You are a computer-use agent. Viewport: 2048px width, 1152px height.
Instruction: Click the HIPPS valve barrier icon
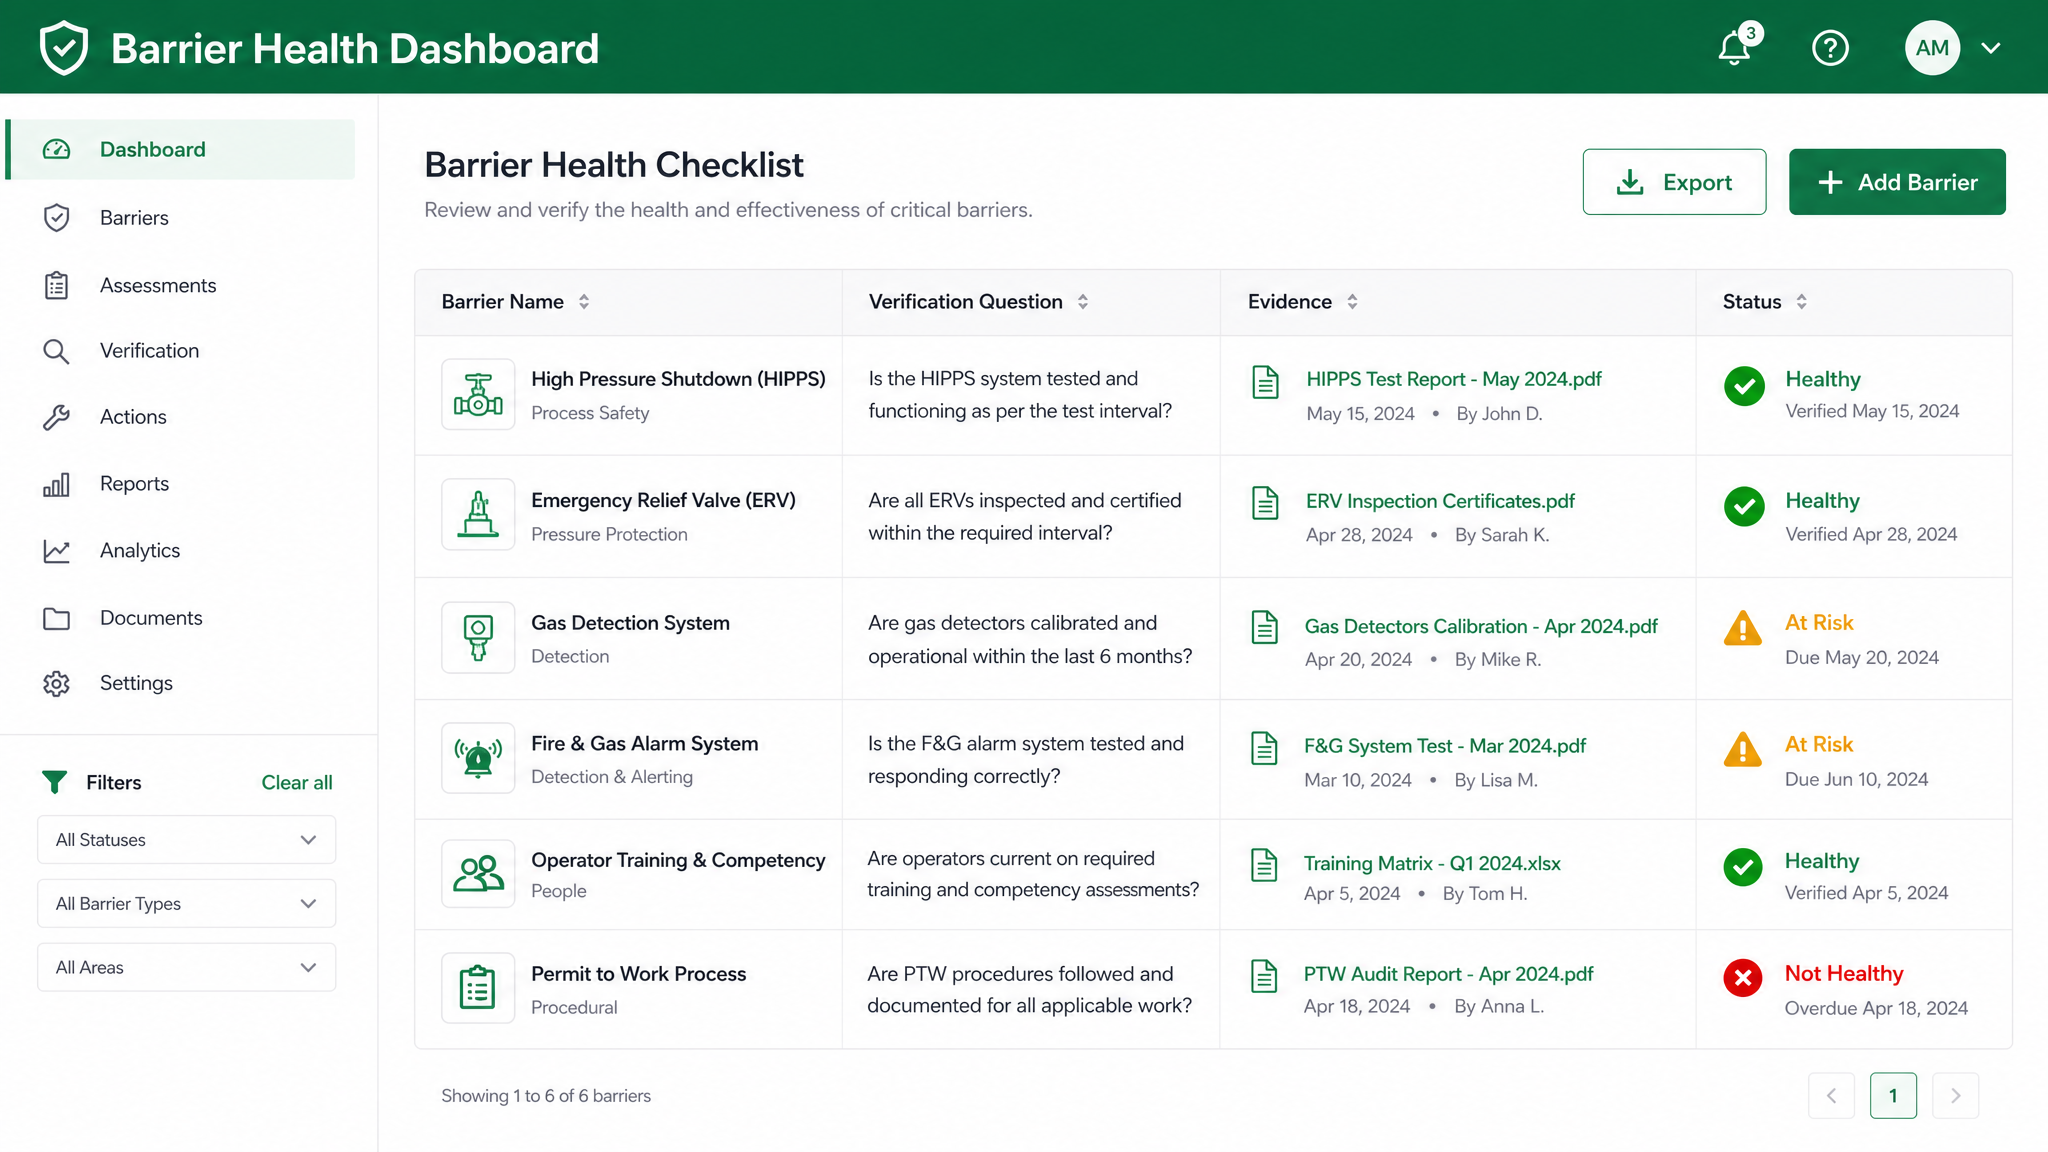tap(478, 394)
